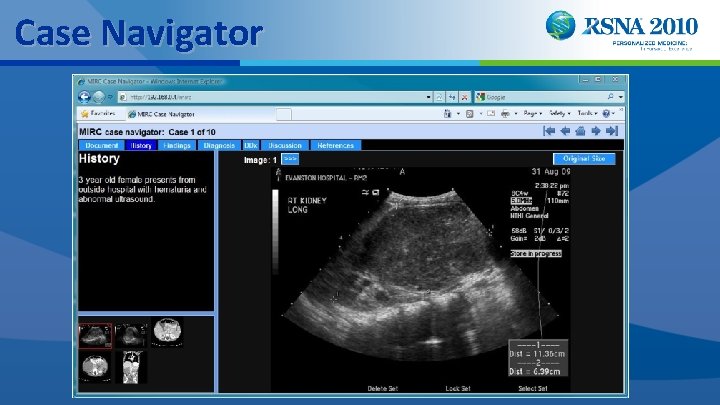
Task: Click 'Dist = 11.36cm' measurement text
Action: (x=537, y=354)
